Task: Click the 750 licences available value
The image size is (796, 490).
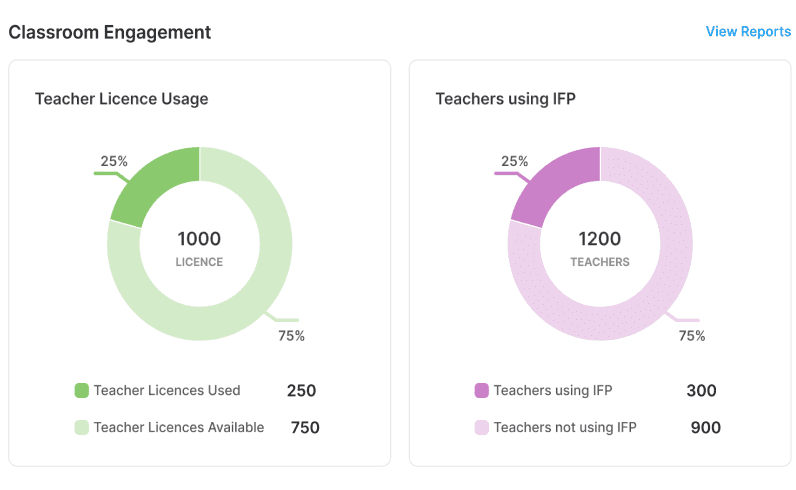Action: [305, 428]
